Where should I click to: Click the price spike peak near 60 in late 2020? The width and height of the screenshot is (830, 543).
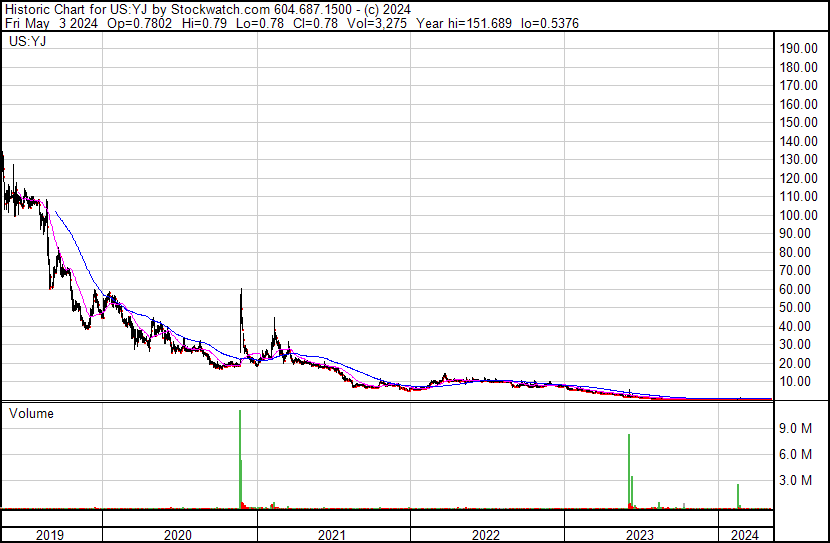[241, 289]
